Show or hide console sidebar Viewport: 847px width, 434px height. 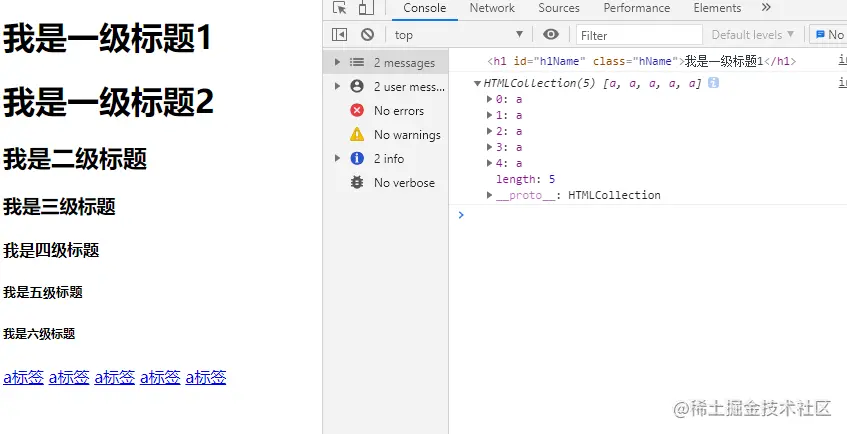339,35
